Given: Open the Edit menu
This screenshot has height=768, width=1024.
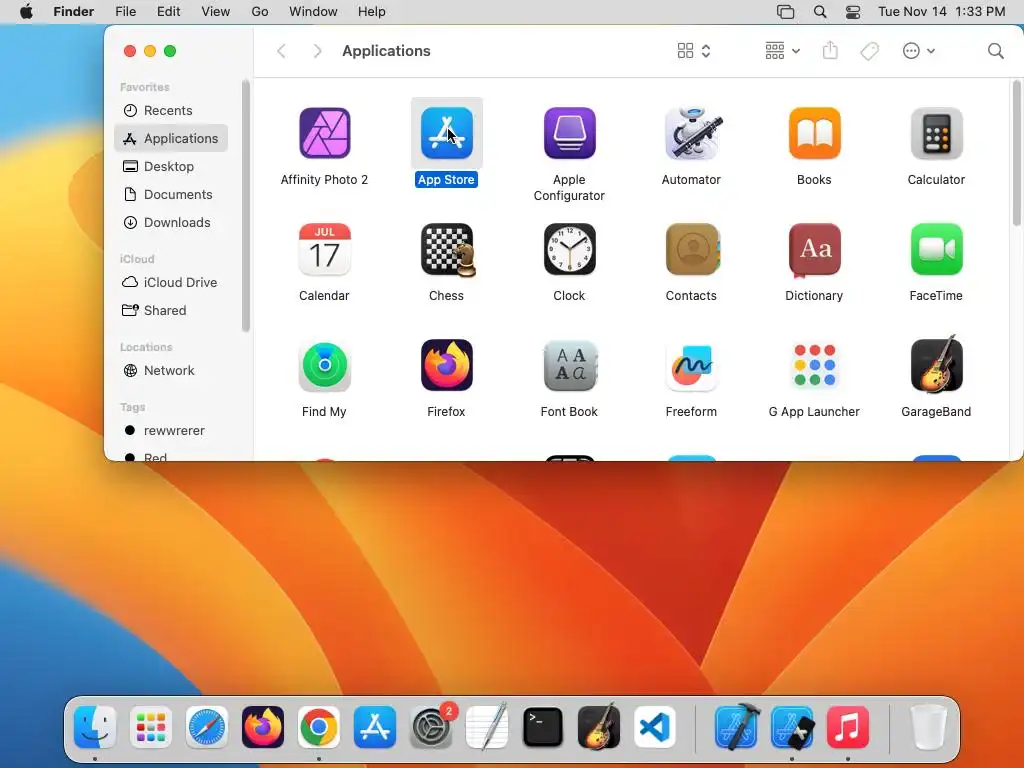Looking at the screenshot, I should [168, 12].
